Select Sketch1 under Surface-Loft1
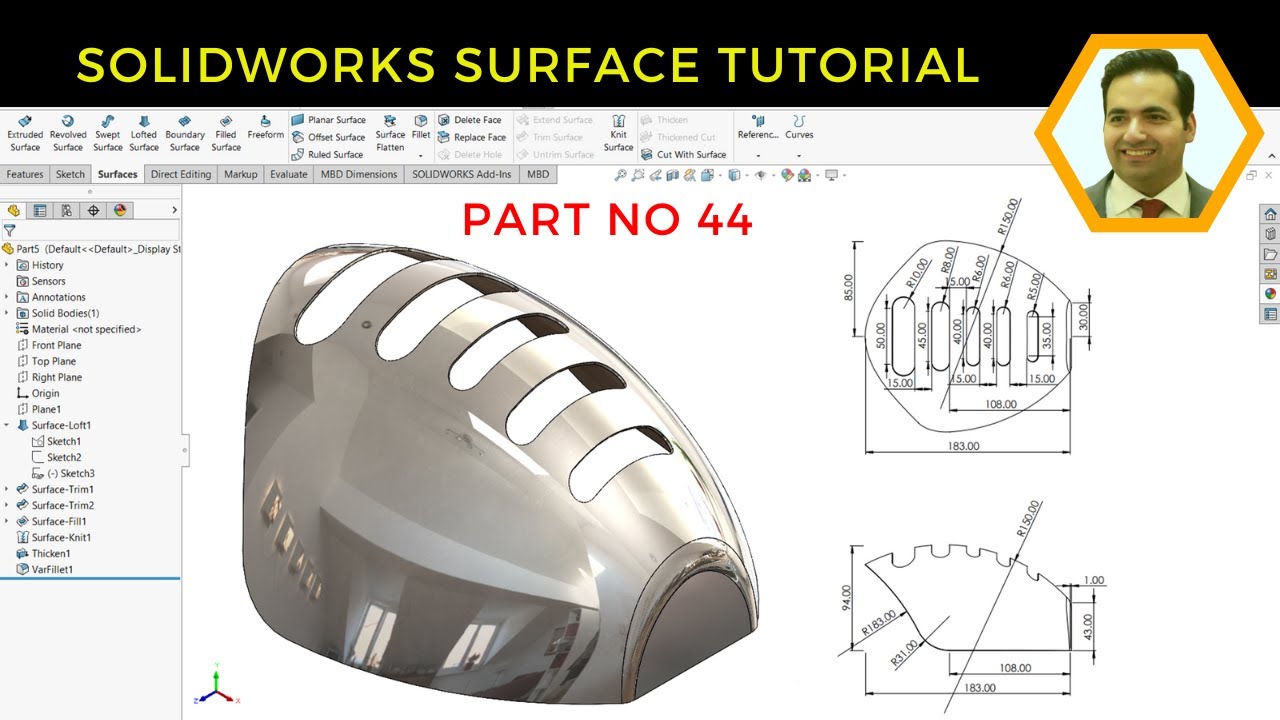Viewport: 1280px width, 720px height. 56,441
